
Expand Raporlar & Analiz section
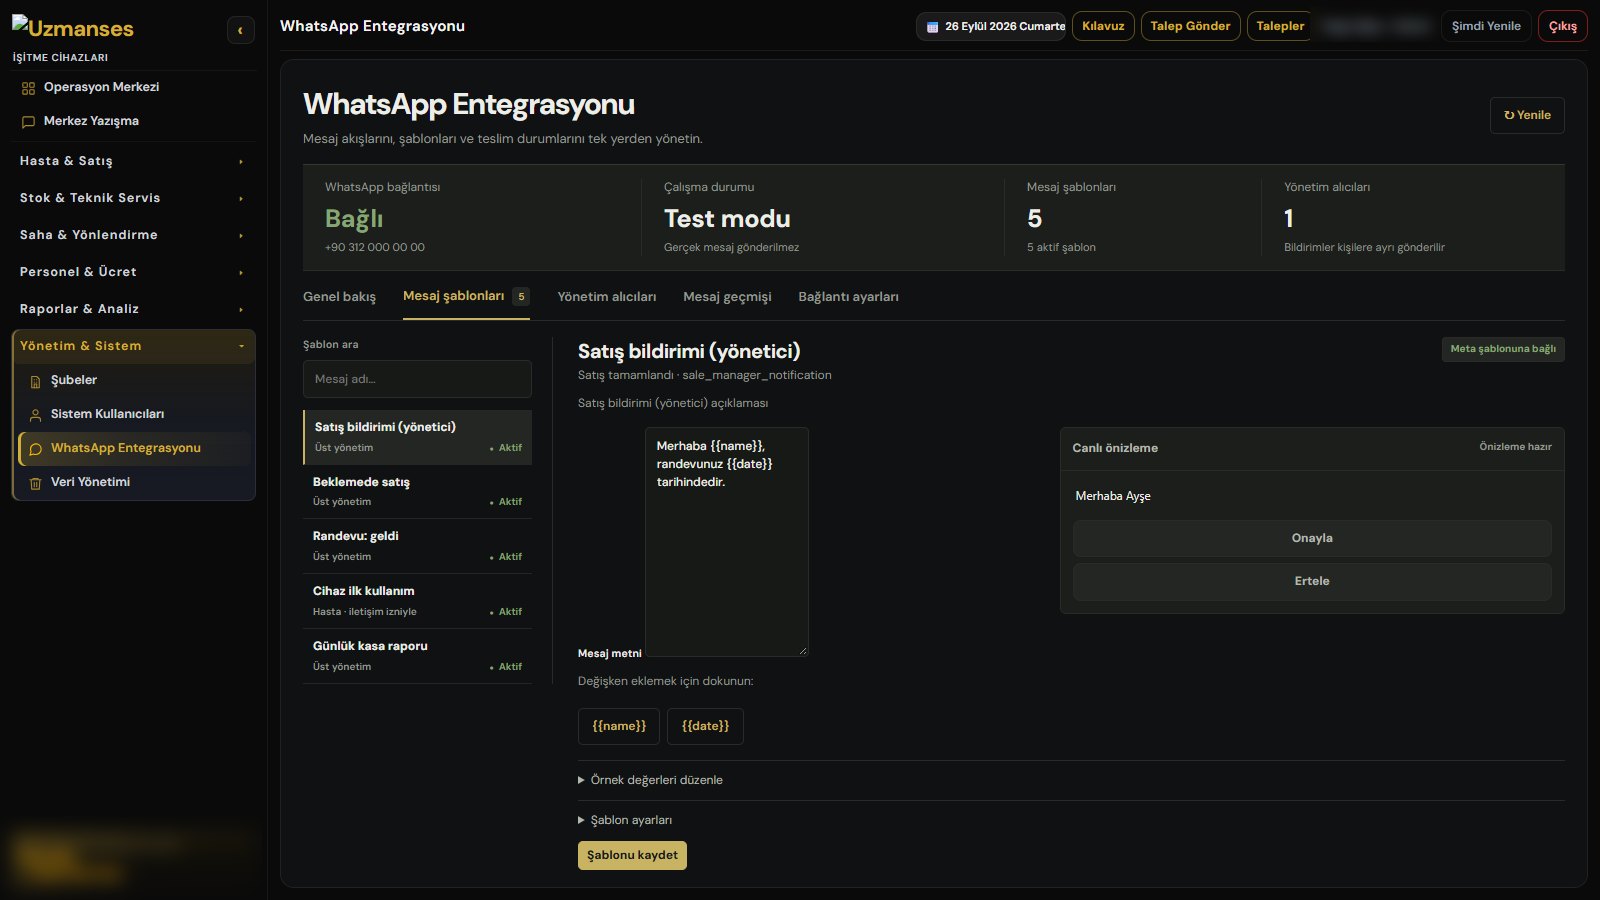133,309
